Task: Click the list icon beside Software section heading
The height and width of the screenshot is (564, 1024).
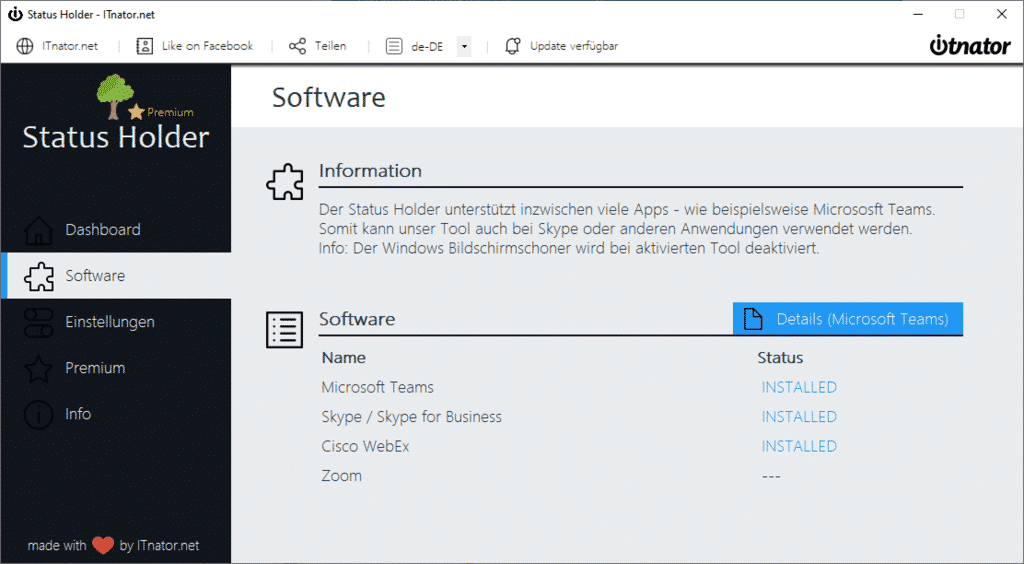Action: 285,330
